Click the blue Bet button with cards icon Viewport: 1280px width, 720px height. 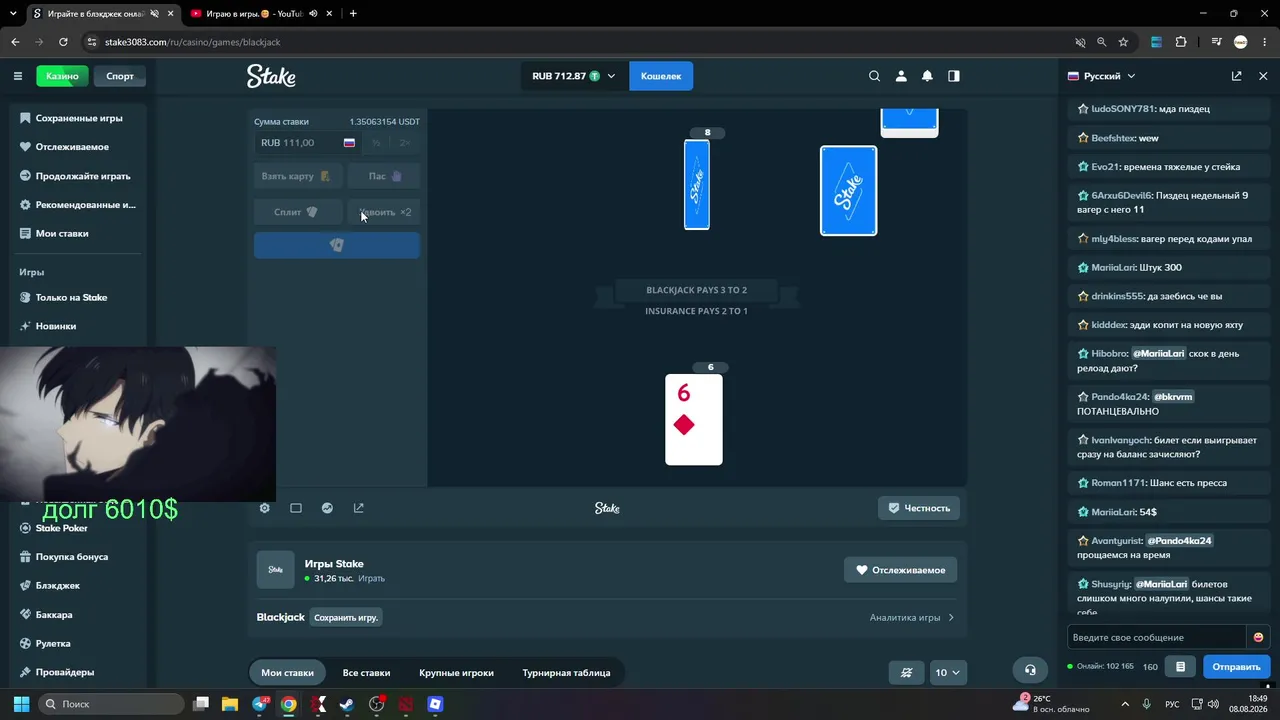(337, 246)
